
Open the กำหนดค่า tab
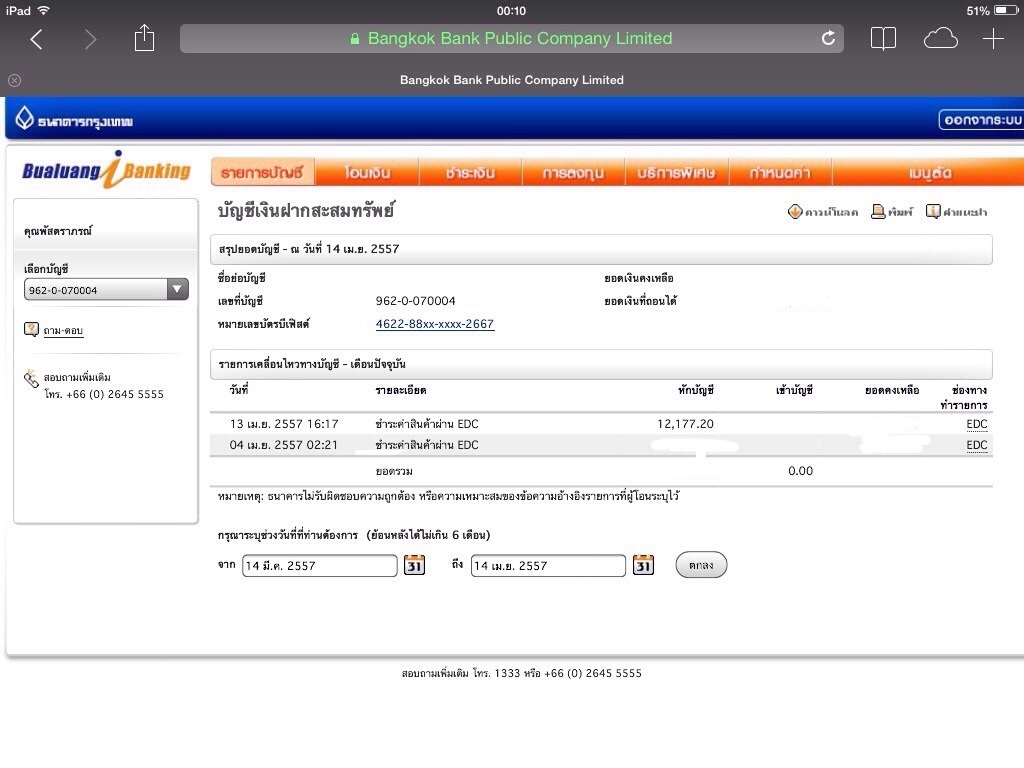(780, 172)
